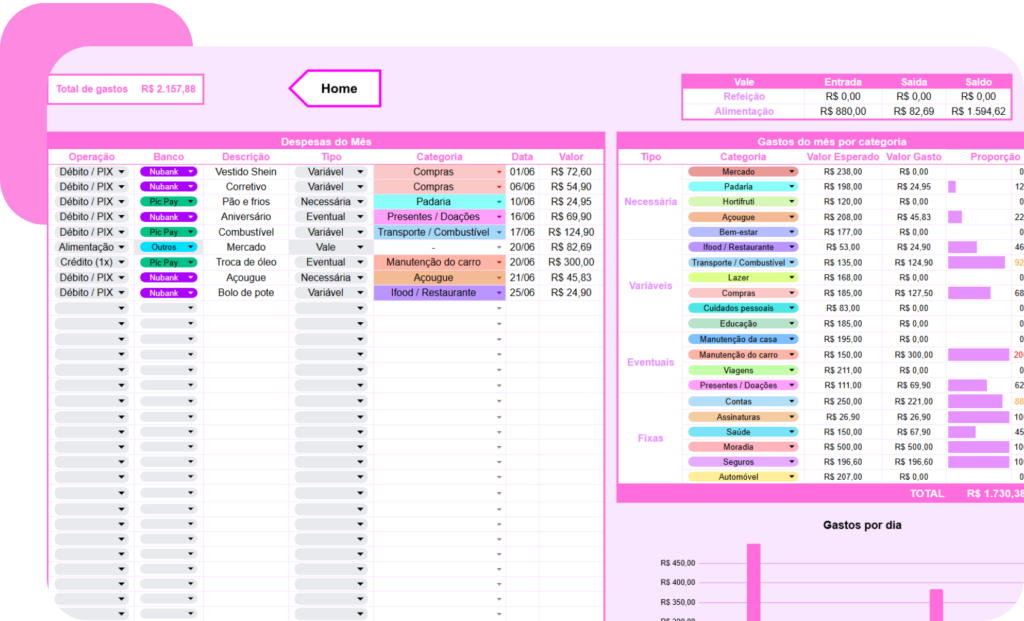Open Presentes / Doações category in Aniversário row

click(x=439, y=217)
